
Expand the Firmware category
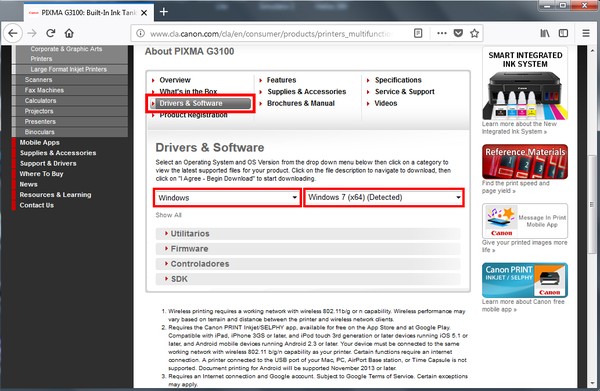[308, 249]
